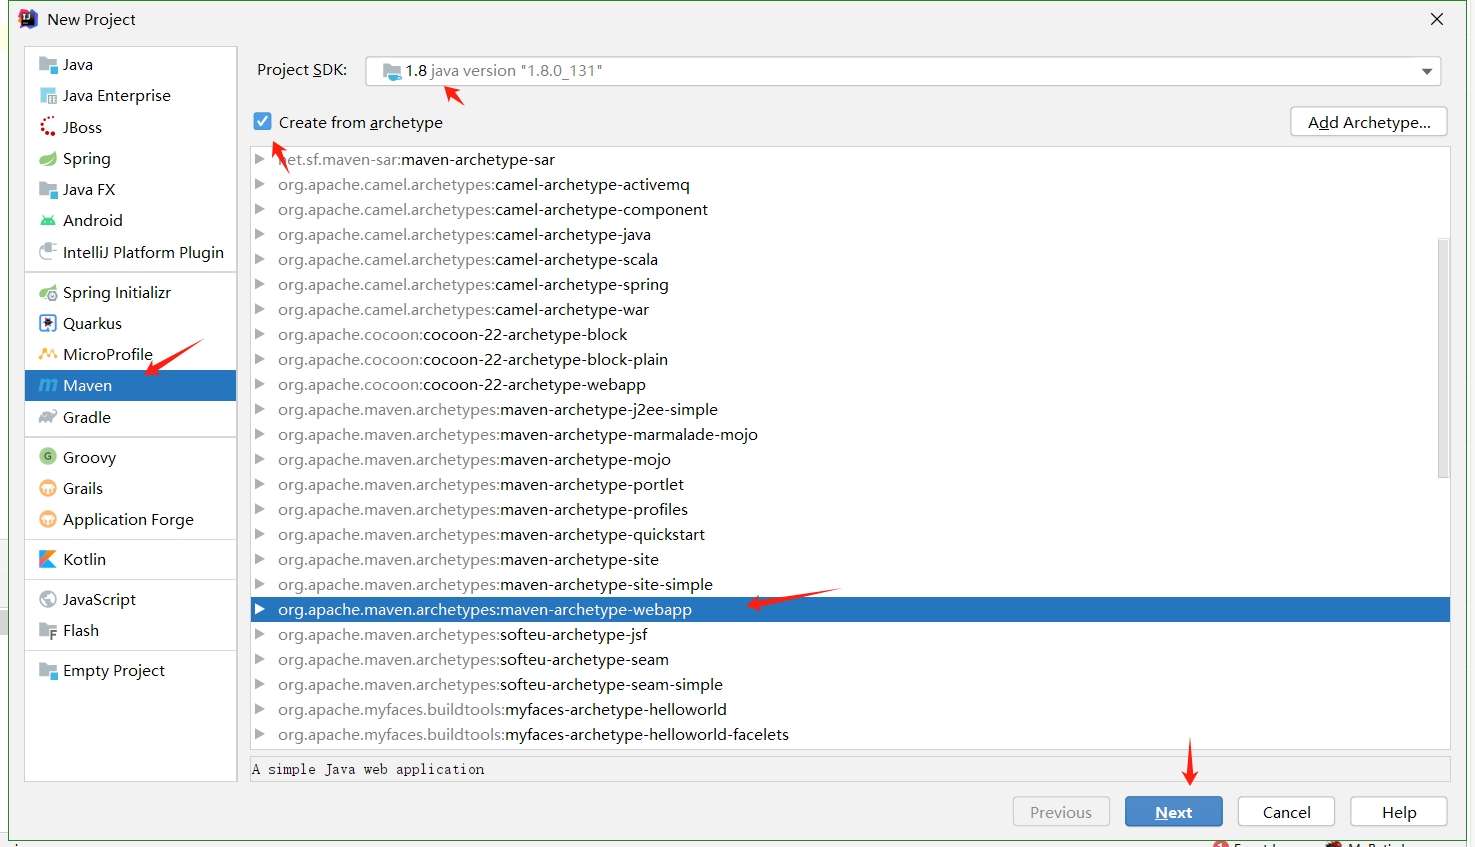This screenshot has width=1475, height=847.
Task: Choose the Kotlin project icon
Action: (48, 559)
